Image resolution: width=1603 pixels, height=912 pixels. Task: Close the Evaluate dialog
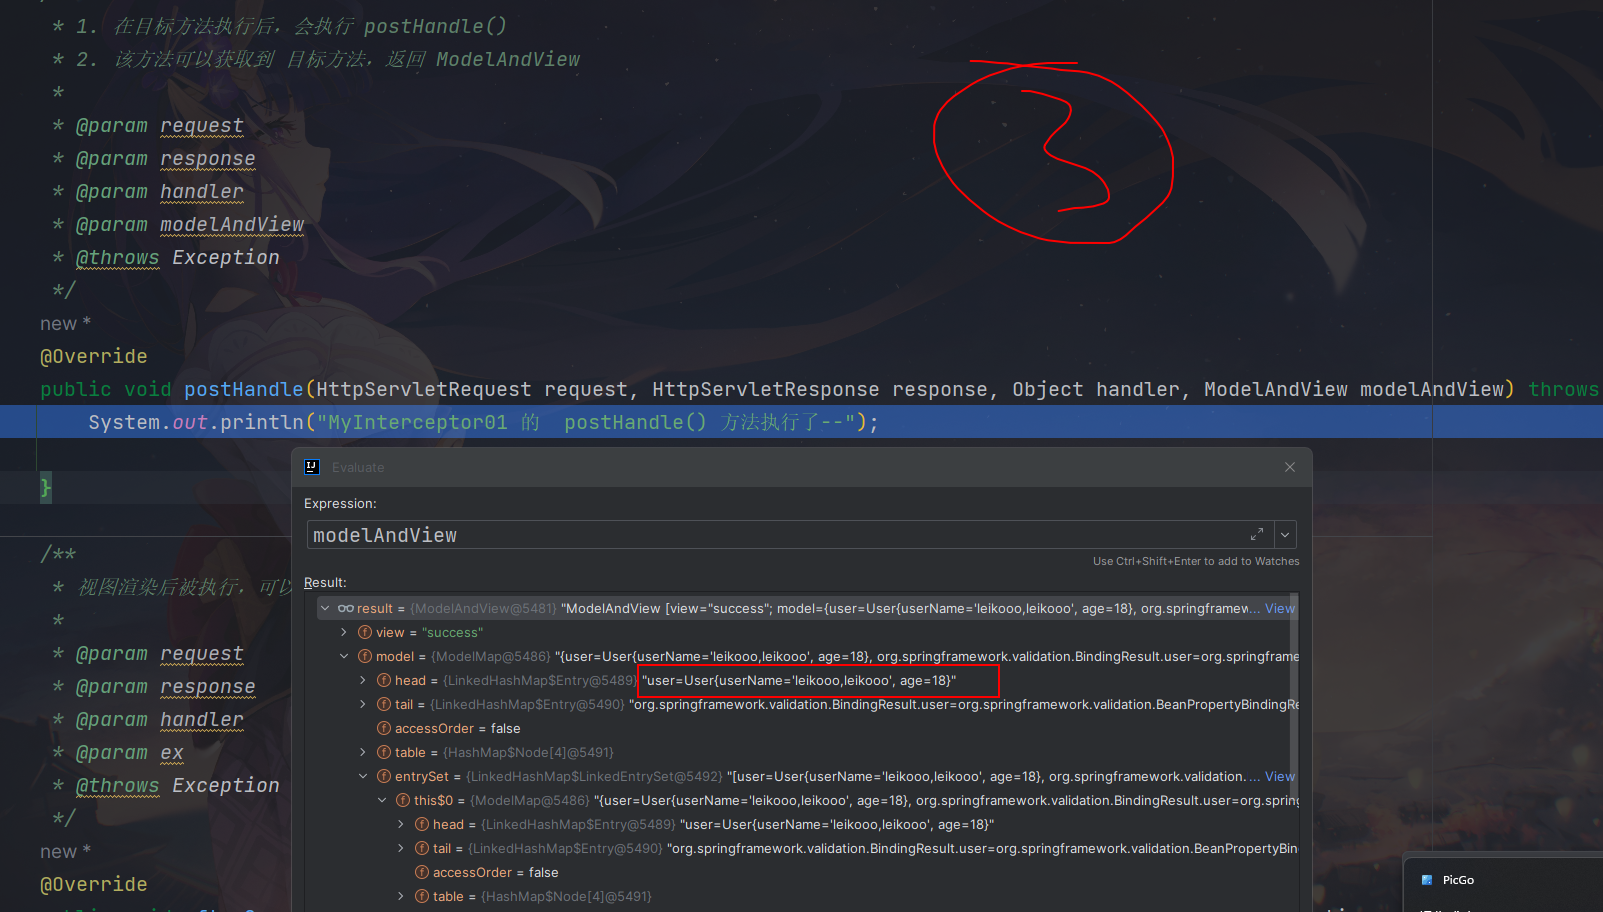pyautogui.click(x=1290, y=467)
